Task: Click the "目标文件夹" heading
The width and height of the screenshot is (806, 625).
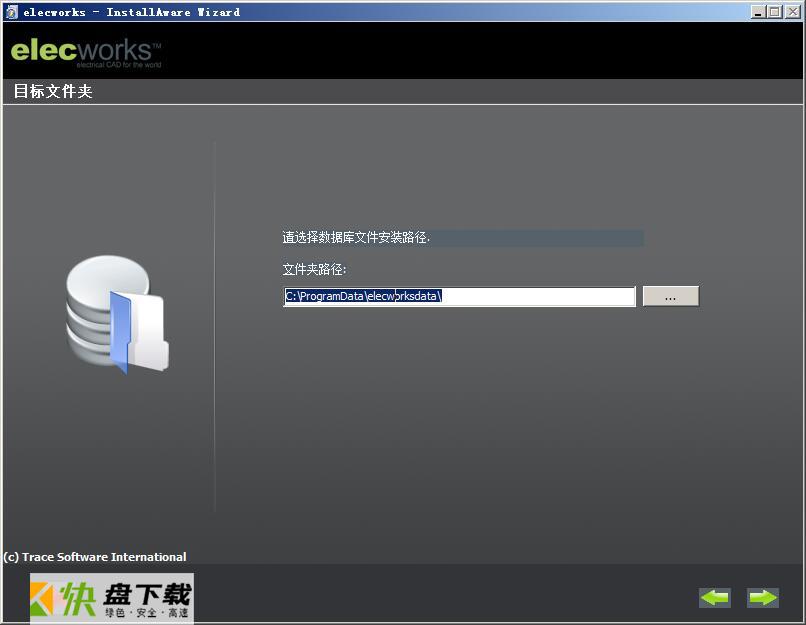Action: (x=53, y=91)
